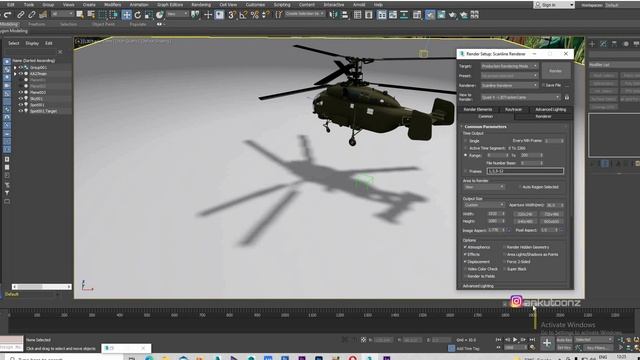This screenshot has width=640, height=360.
Task: Select the Frames radio button
Action: [x=466, y=171]
